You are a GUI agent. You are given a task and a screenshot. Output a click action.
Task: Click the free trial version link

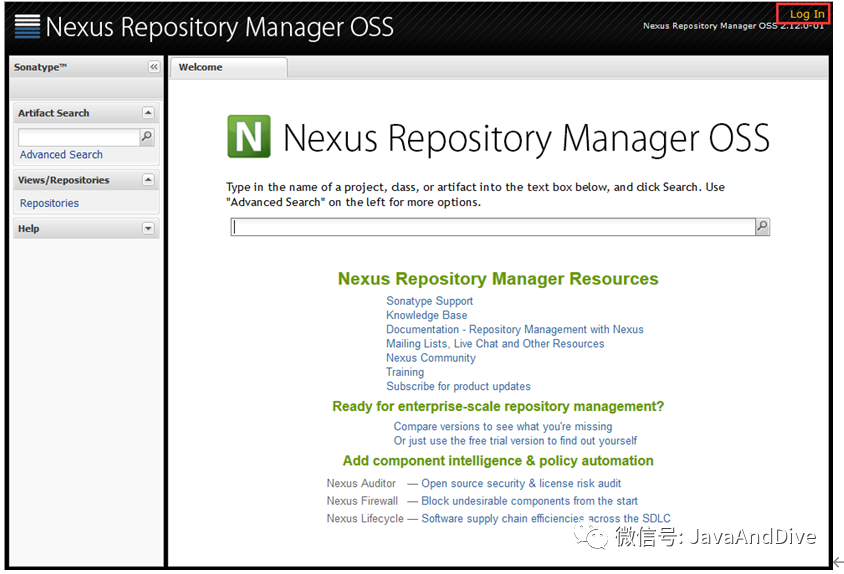(515, 440)
